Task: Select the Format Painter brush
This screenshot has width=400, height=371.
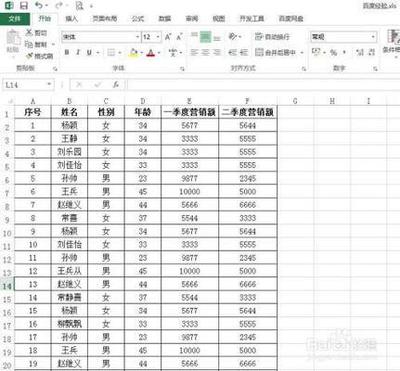Action: pyautogui.click(x=30, y=56)
